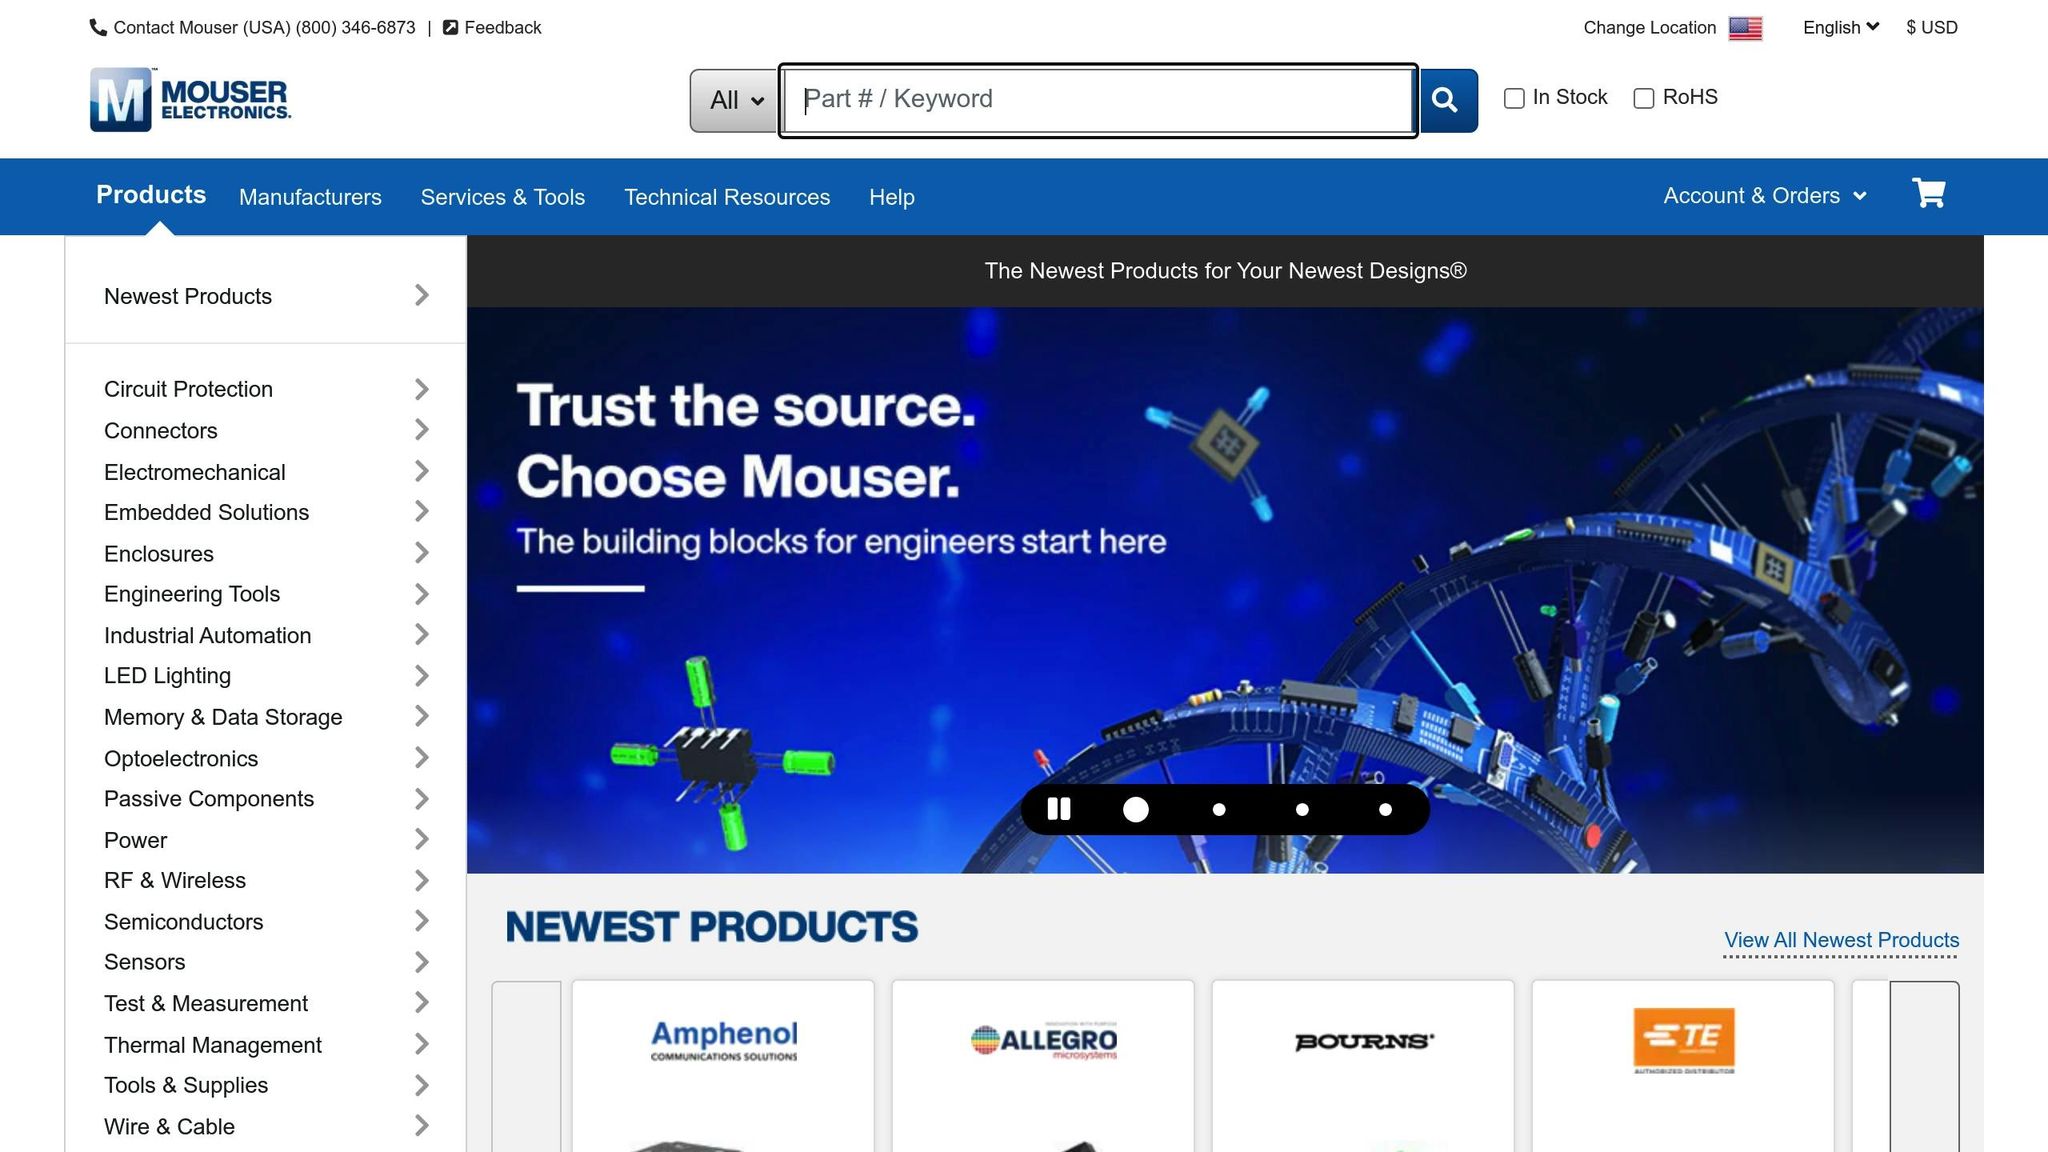Open the English language dropdown
This screenshot has width=2048, height=1152.
1840,28
